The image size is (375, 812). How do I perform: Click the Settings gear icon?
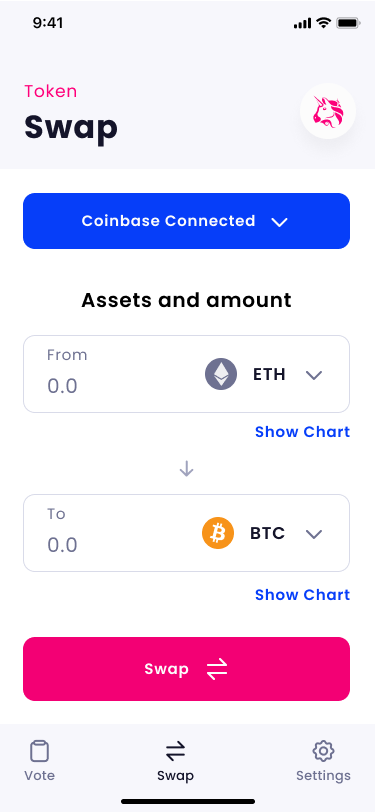click(323, 751)
